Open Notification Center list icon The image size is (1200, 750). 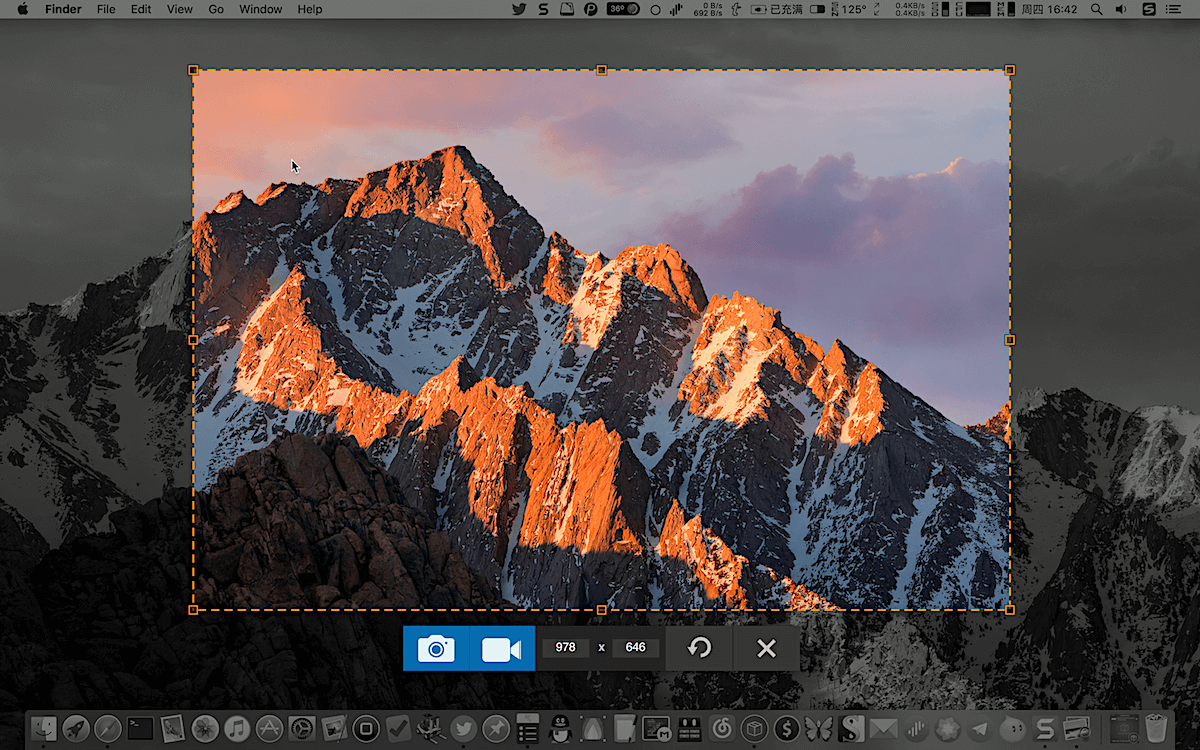pyautogui.click(x=1175, y=9)
